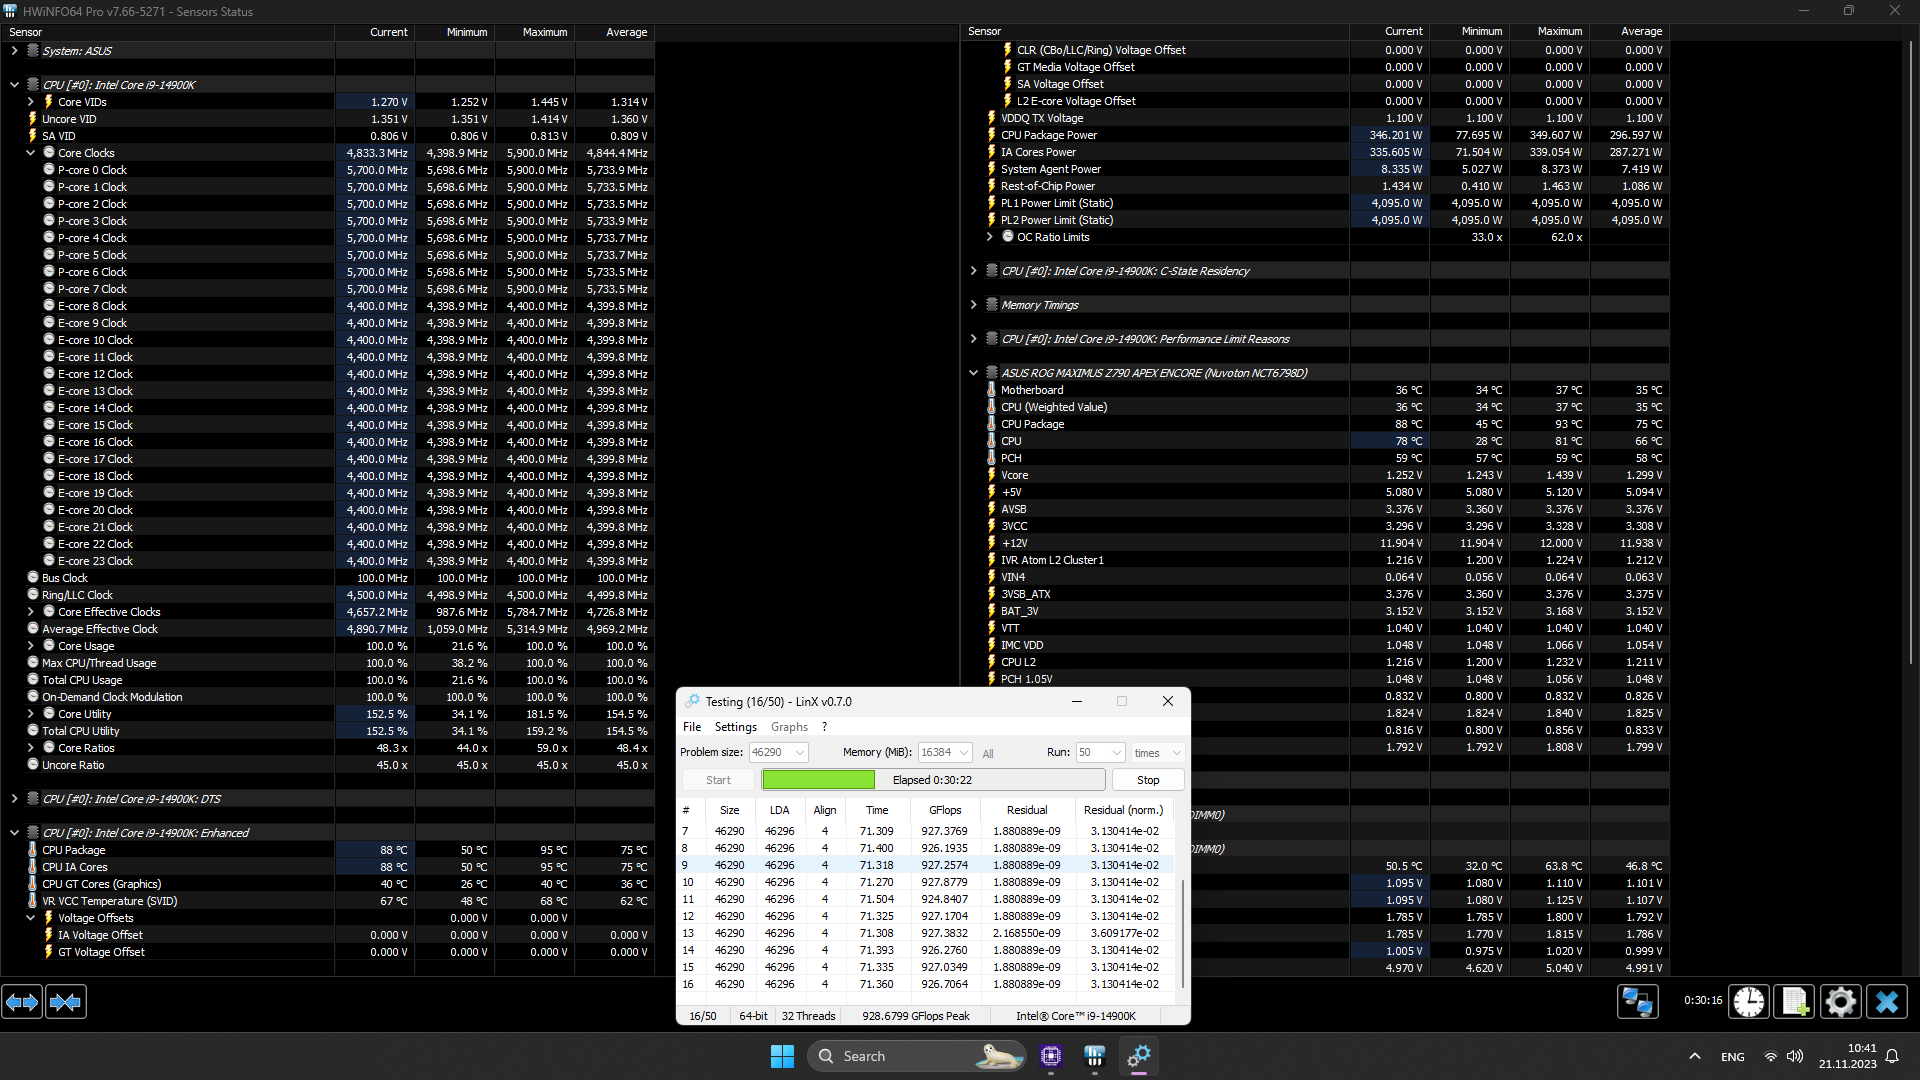Click the clock reset timer icon

[1748, 1001]
